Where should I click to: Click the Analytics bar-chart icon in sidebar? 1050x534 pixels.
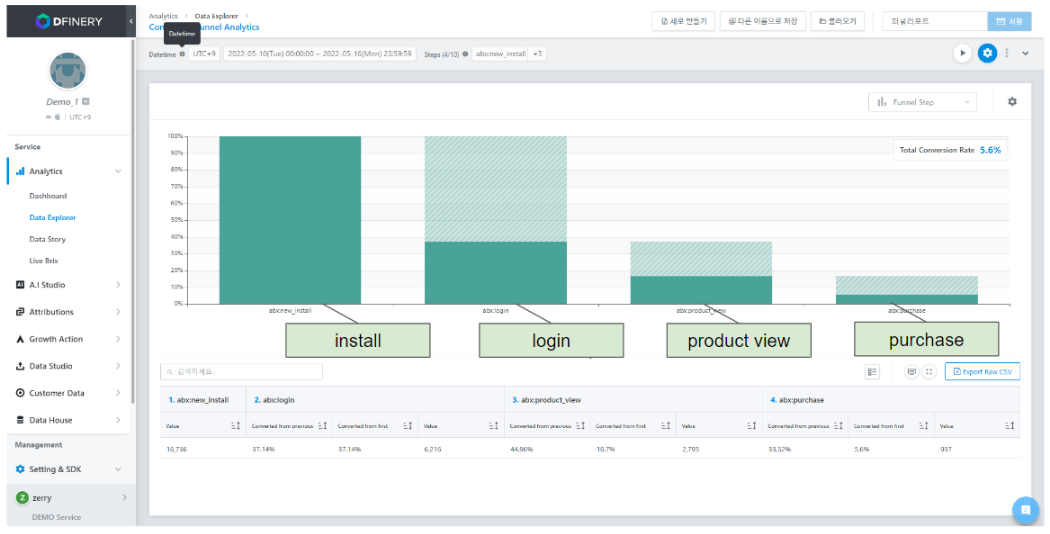click(x=20, y=172)
